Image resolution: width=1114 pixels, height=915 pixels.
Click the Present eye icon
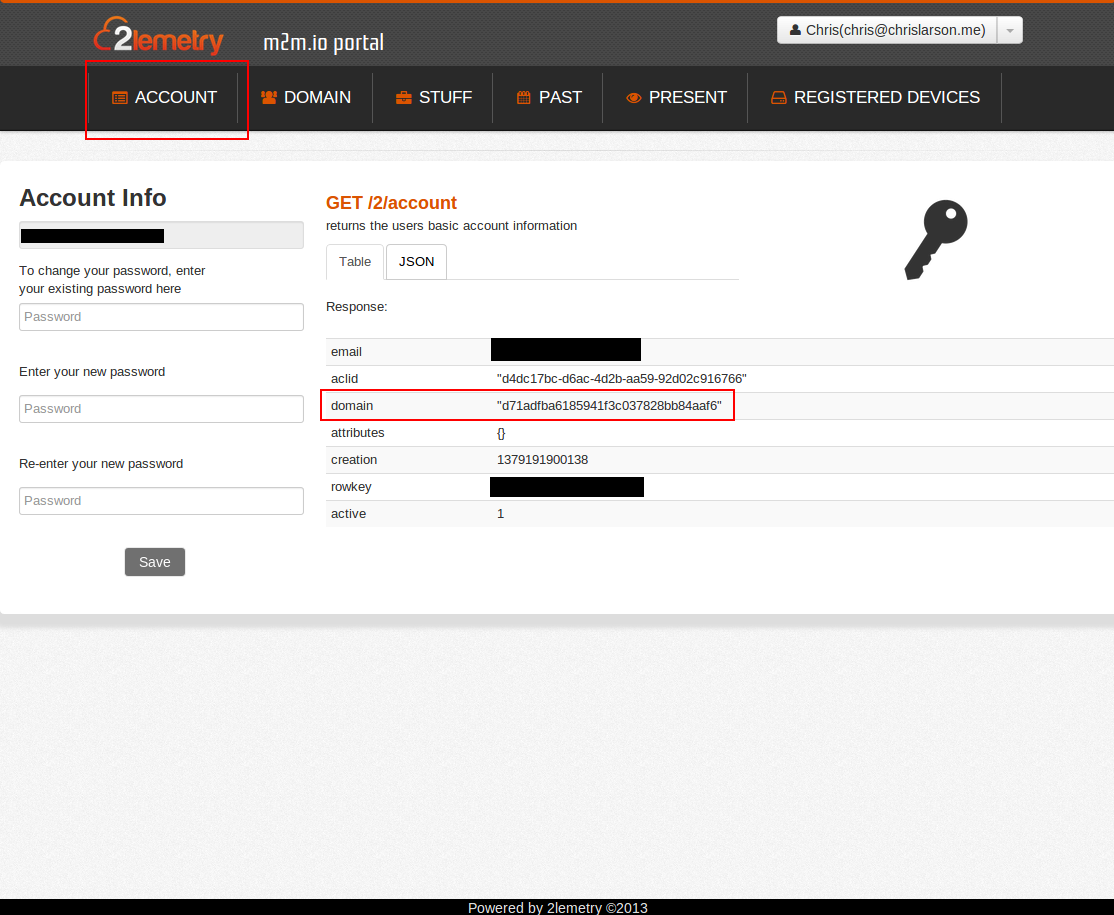click(x=634, y=98)
